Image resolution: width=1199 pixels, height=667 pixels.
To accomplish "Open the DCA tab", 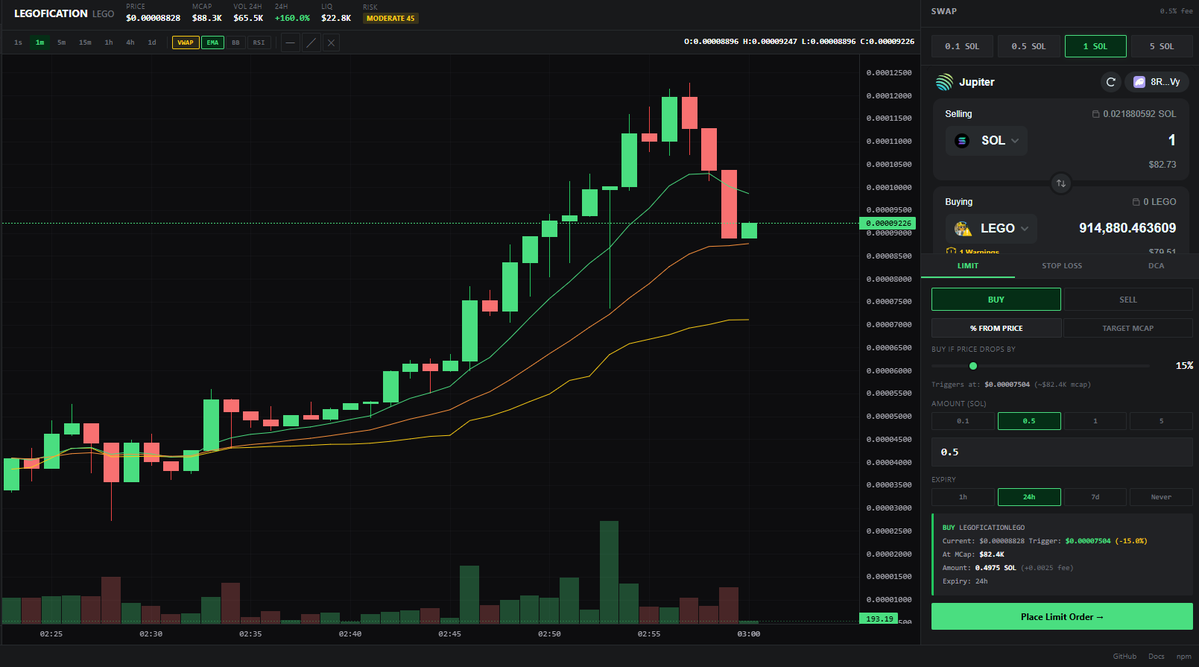I will tap(1155, 266).
